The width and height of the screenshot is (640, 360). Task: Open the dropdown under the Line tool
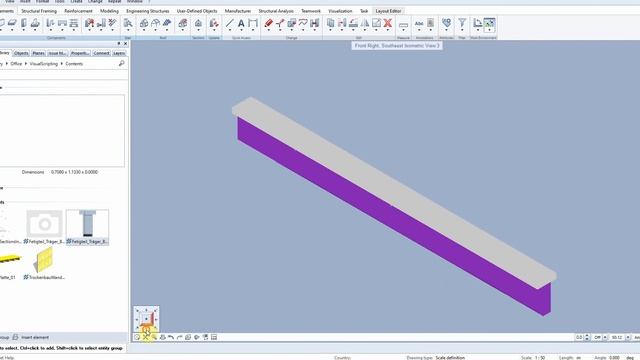point(230,31)
